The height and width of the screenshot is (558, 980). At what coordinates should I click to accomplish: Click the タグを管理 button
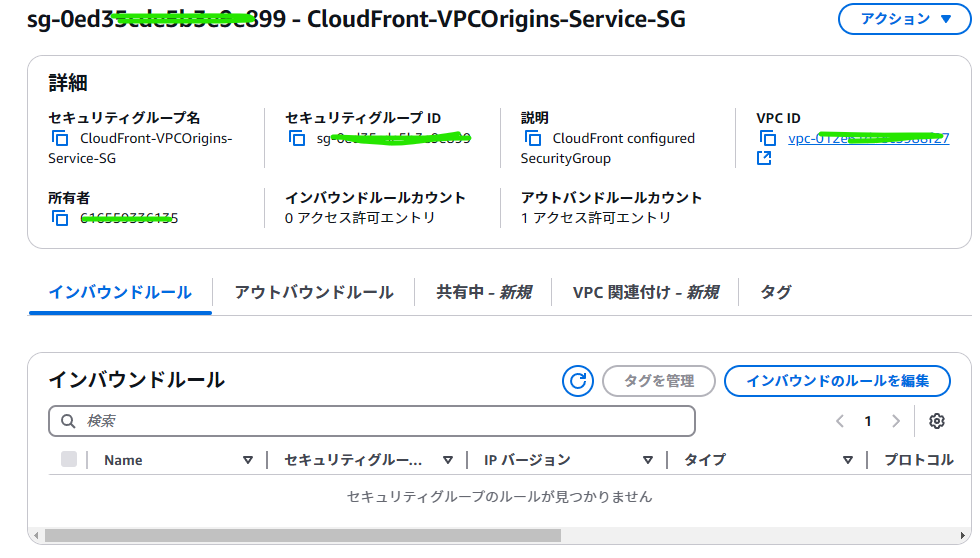click(x=659, y=381)
